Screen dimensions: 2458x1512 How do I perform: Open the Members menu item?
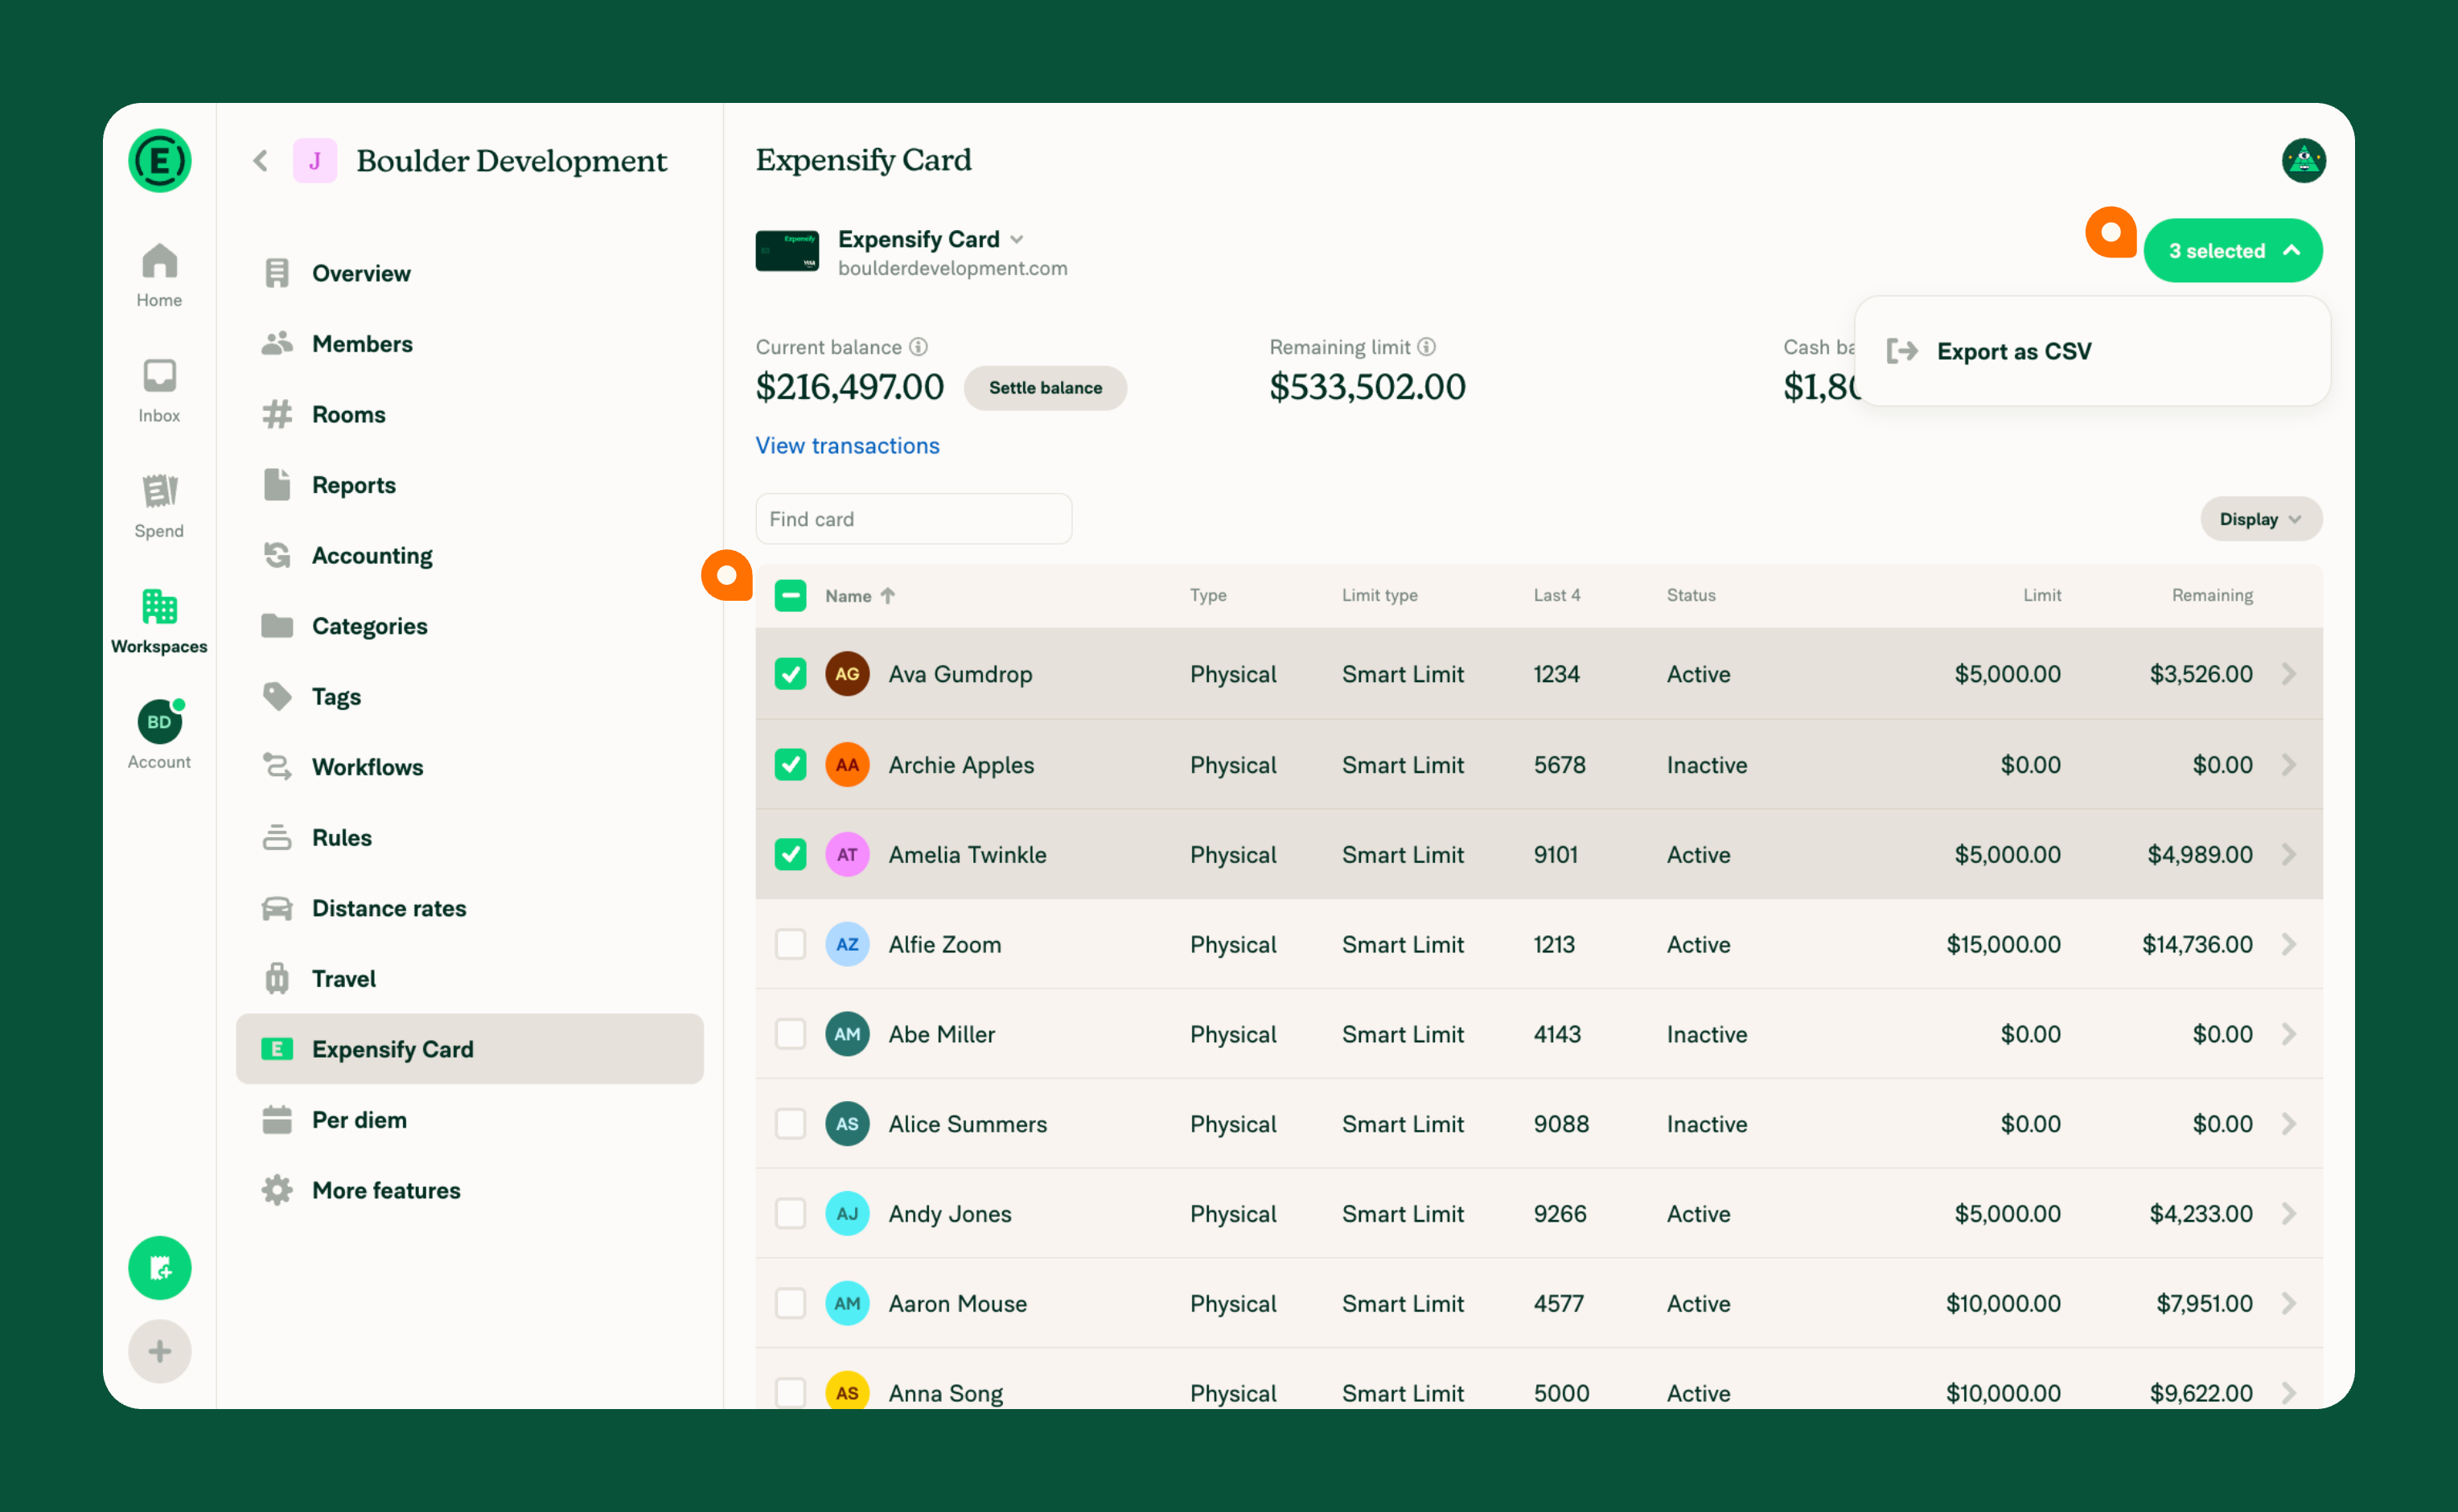(469, 344)
